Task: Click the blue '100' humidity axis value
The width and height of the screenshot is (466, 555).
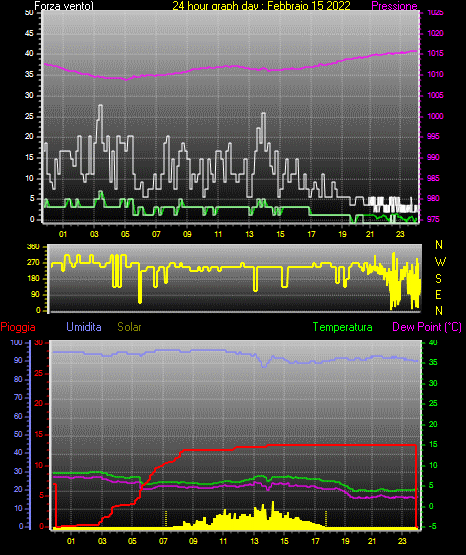Action: click(x=16, y=342)
